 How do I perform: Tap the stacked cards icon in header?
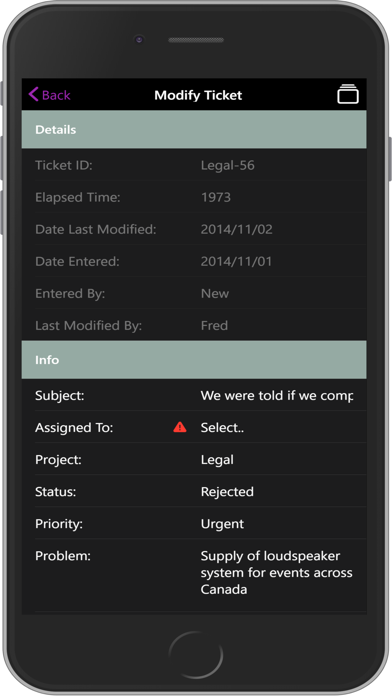coord(348,94)
